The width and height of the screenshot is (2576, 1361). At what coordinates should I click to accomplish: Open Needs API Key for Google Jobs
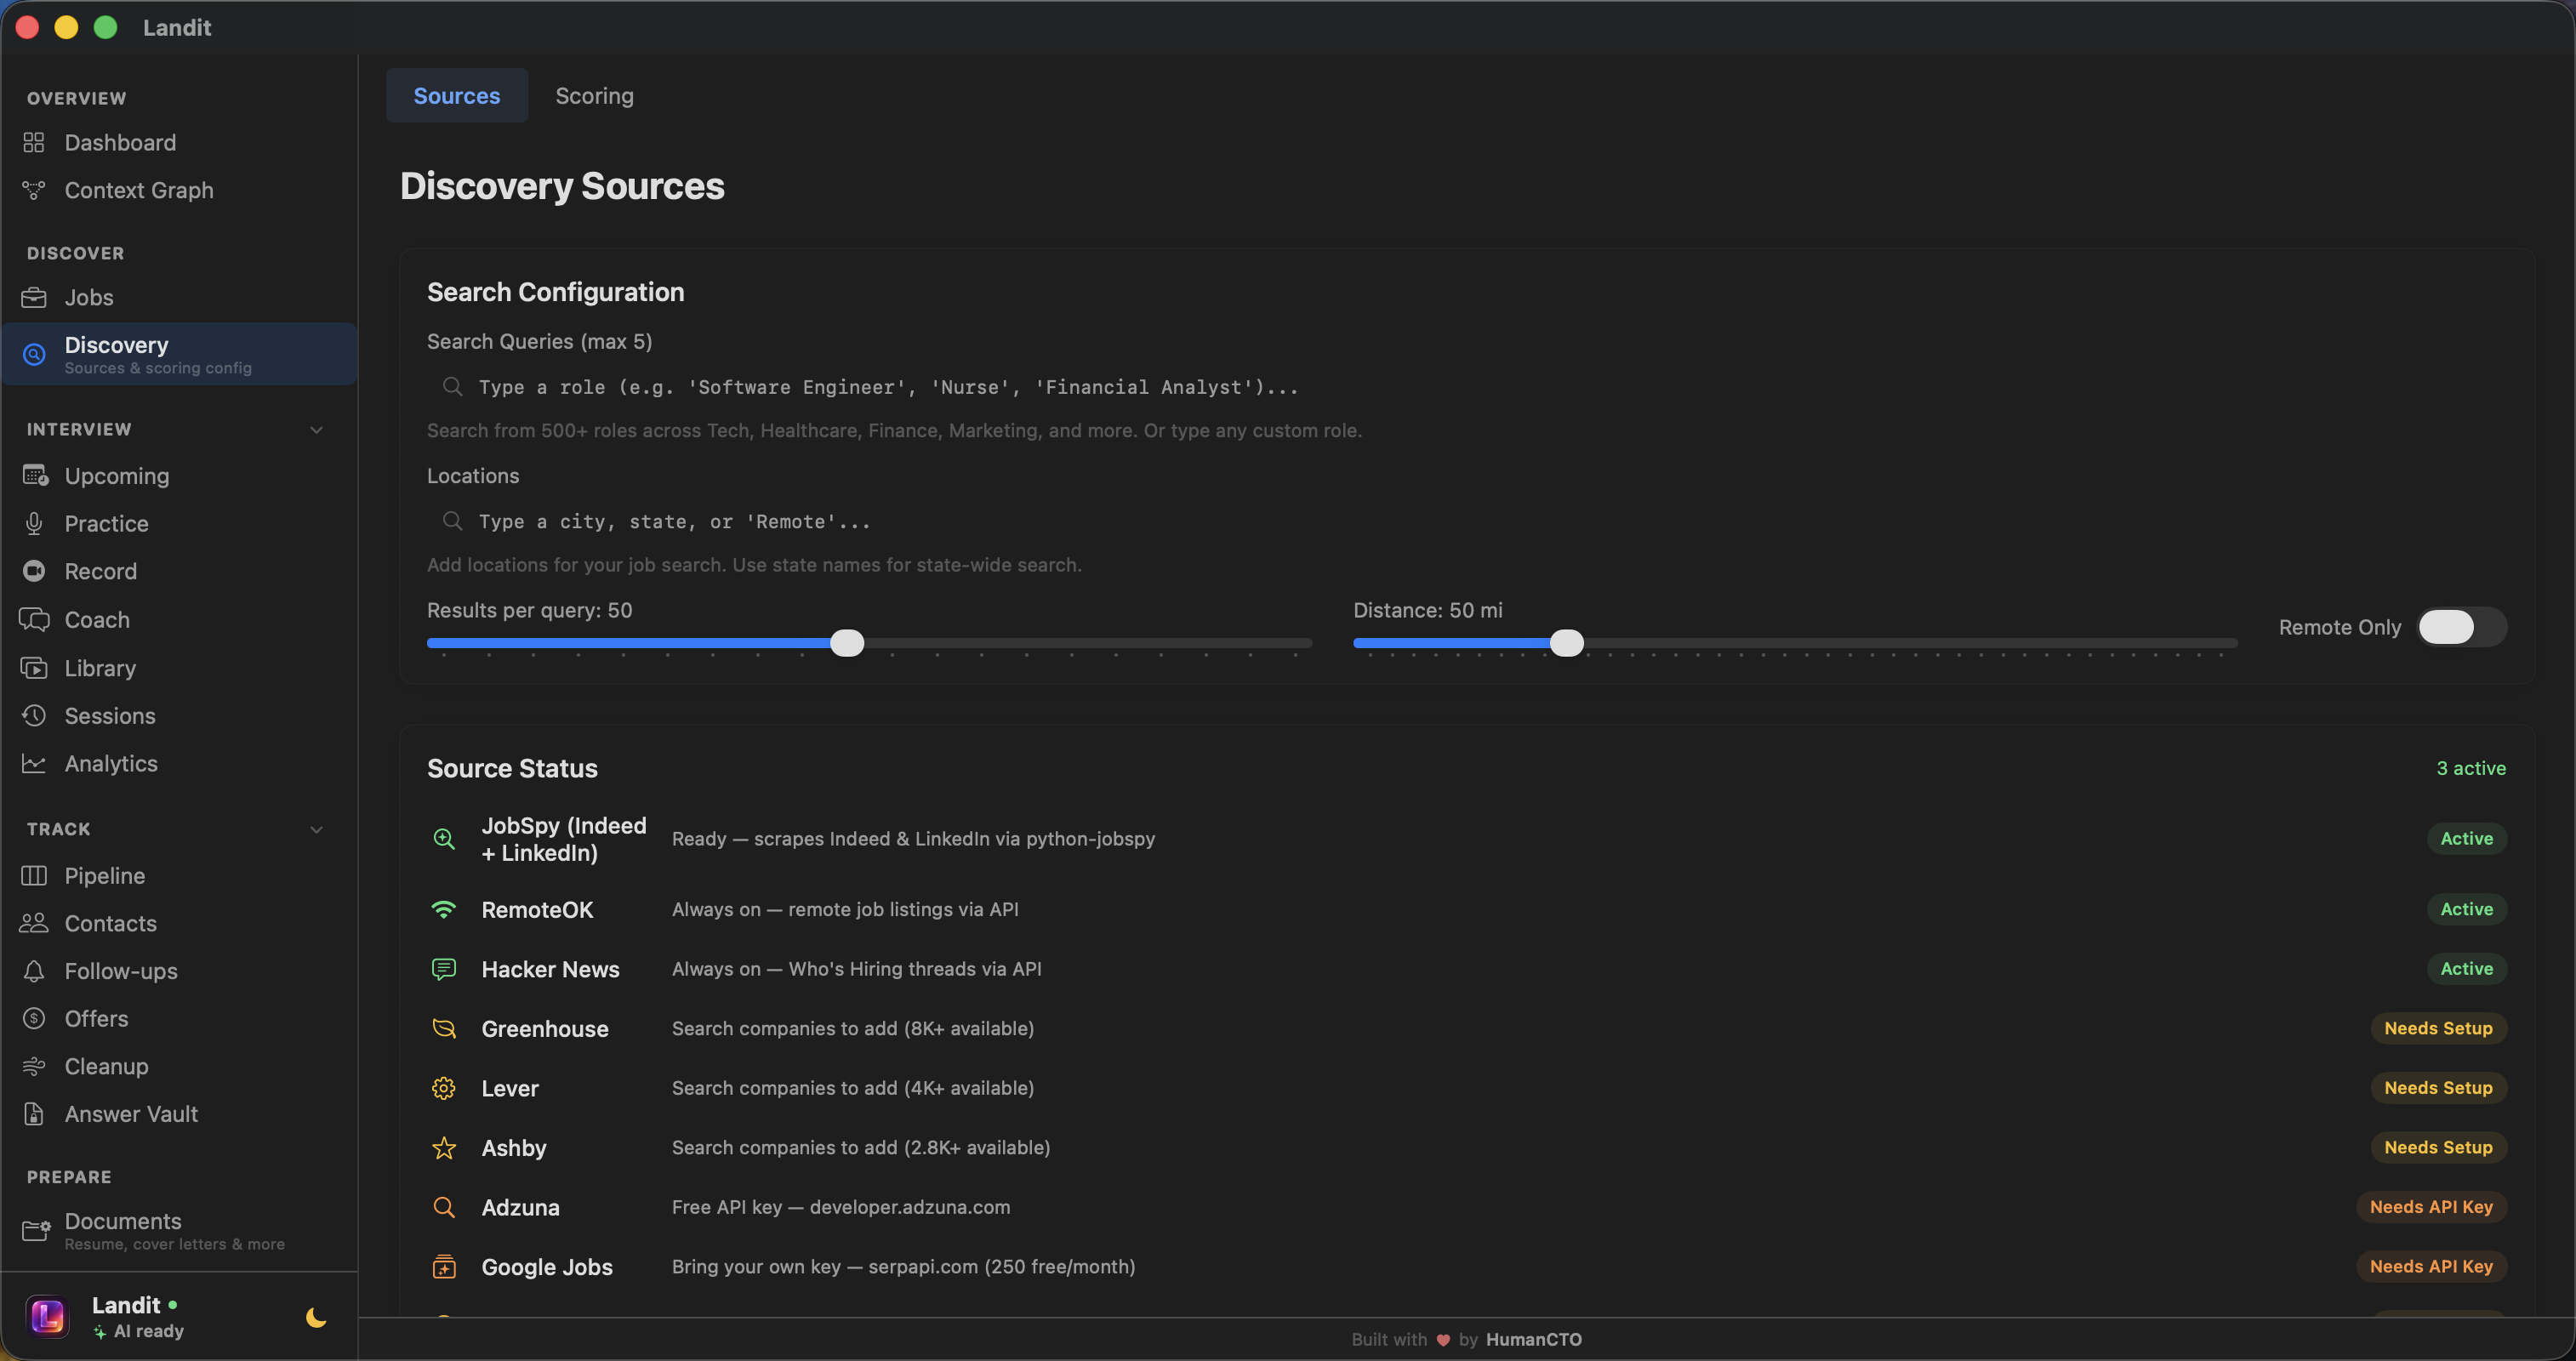click(2431, 1266)
